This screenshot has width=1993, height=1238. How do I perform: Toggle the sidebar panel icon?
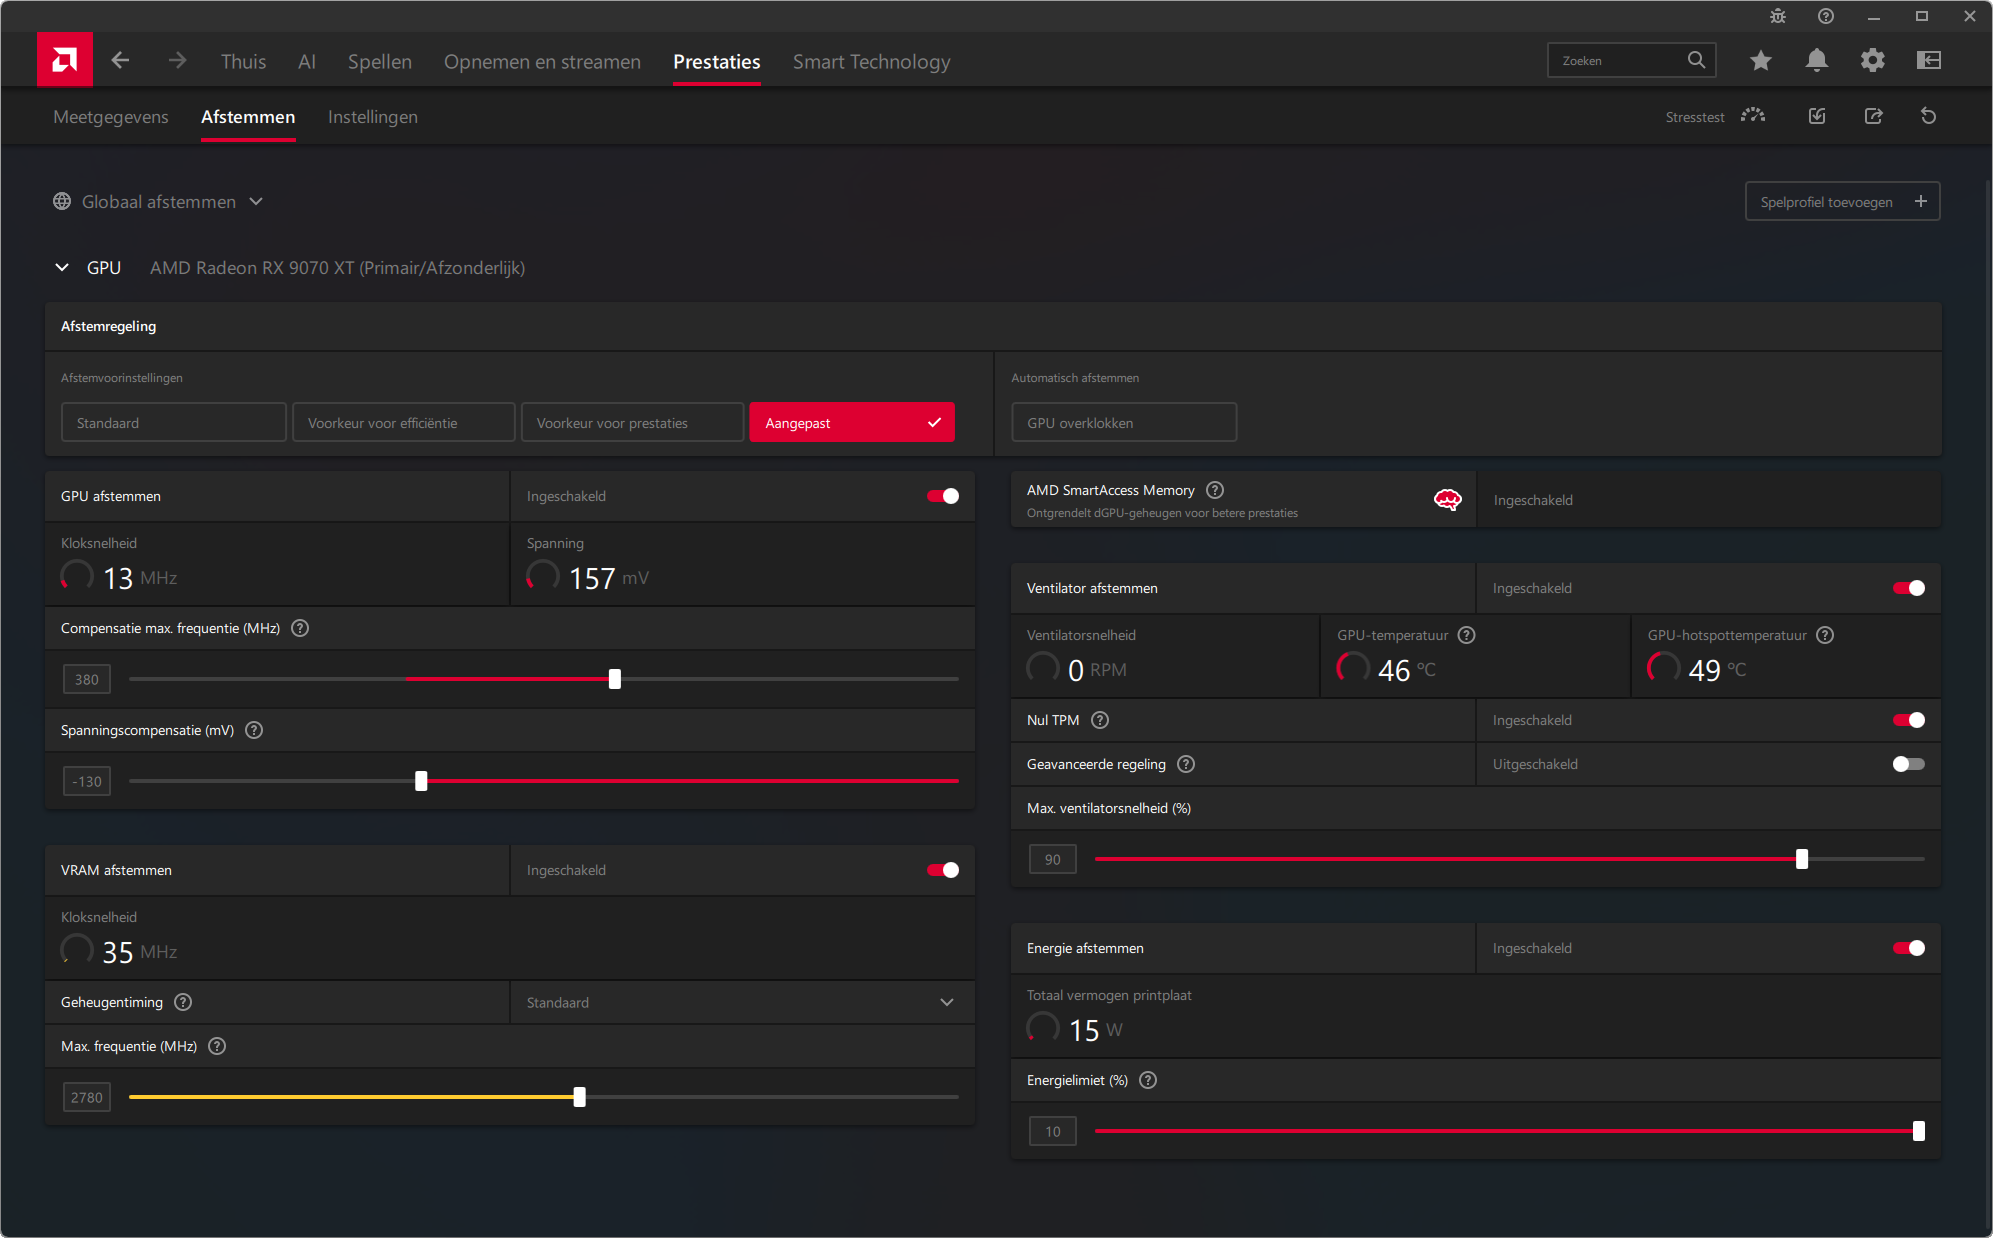(1928, 61)
